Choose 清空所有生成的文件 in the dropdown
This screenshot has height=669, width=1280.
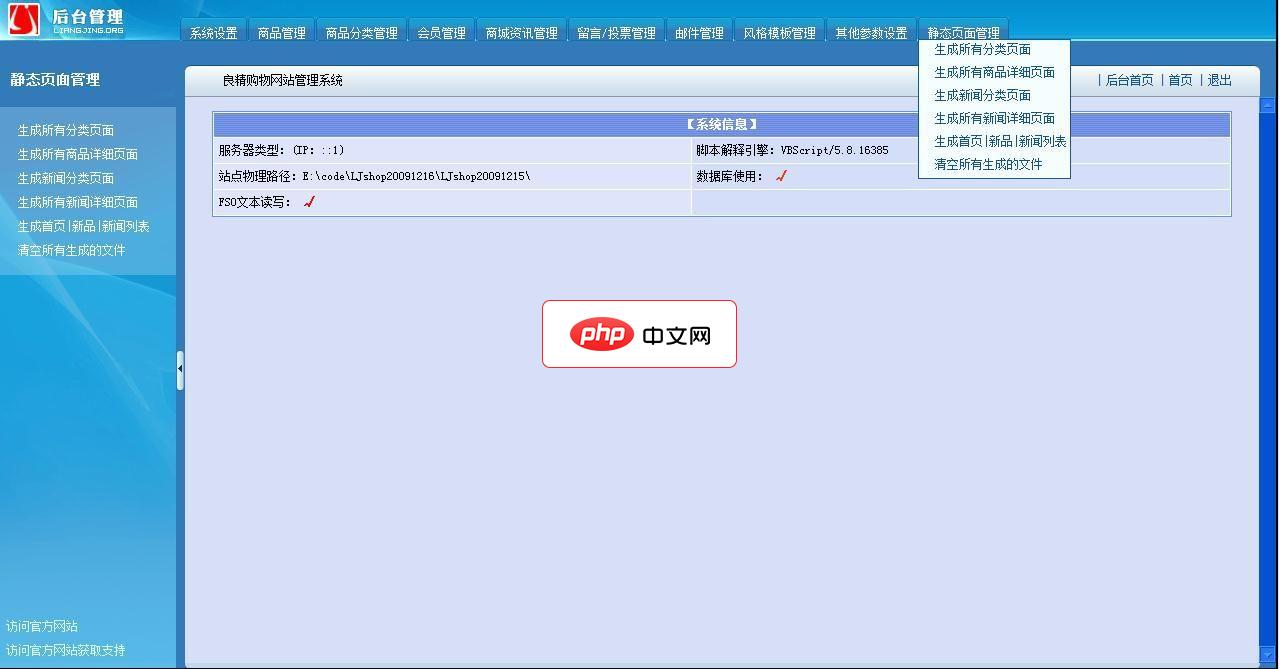tap(989, 162)
